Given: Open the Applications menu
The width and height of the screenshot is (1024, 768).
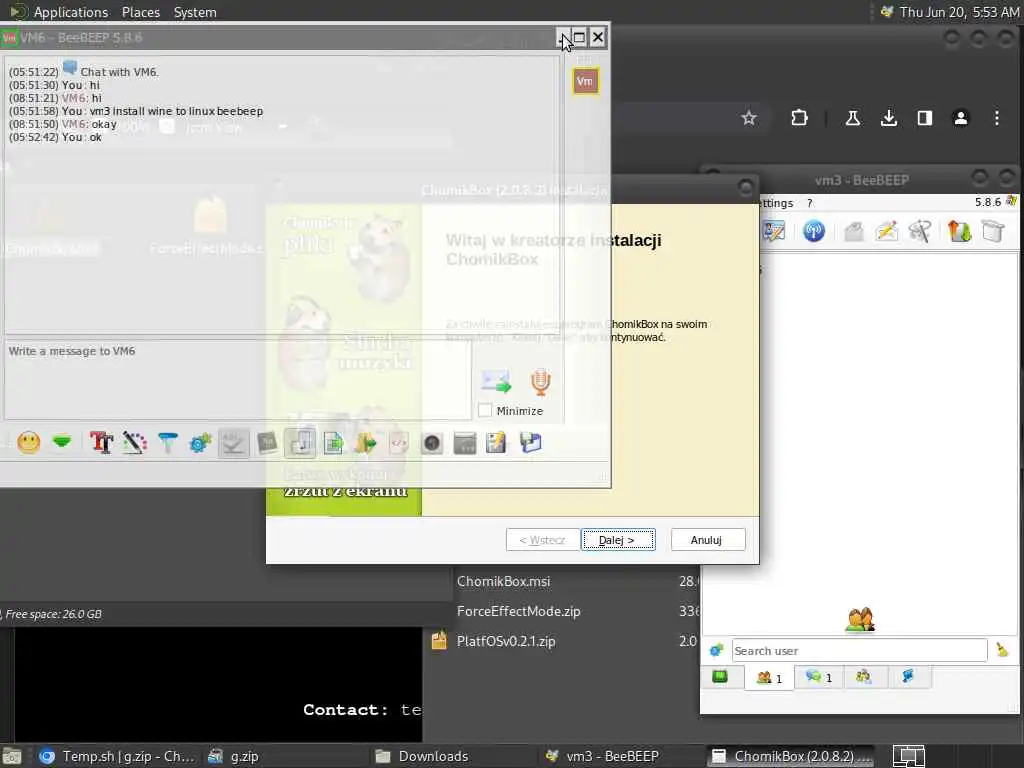Looking at the screenshot, I should click(x=71, y=12).
